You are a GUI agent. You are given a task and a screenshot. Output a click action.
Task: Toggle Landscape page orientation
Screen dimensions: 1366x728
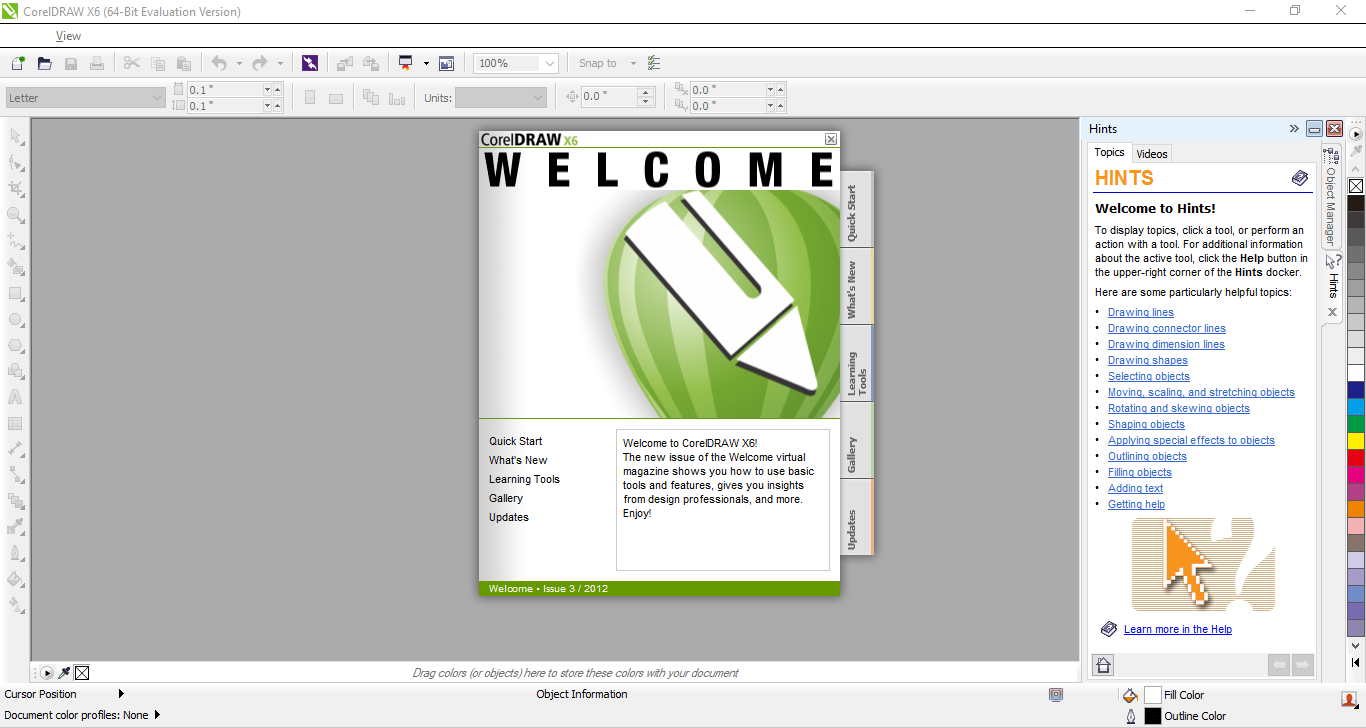point(336,98)
